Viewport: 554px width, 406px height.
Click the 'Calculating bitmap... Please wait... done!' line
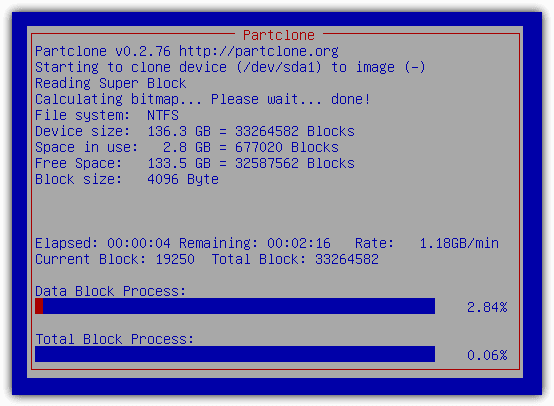[x=203, y=99]
